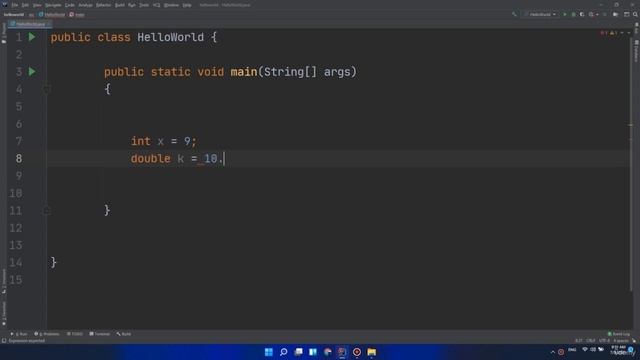Click Search Everywhere magnifier icon at top right
Viewport: 640px width, 360px height.
[635, 14]
